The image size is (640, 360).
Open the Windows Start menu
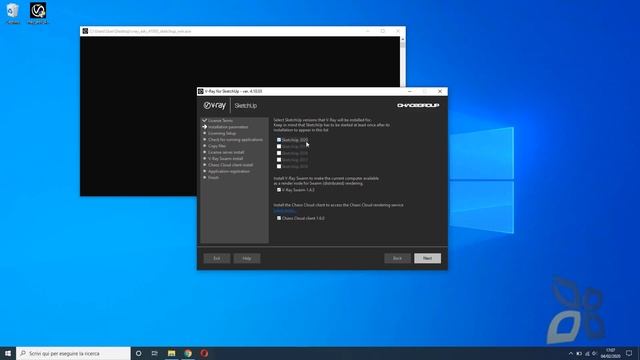click(8, 353)
